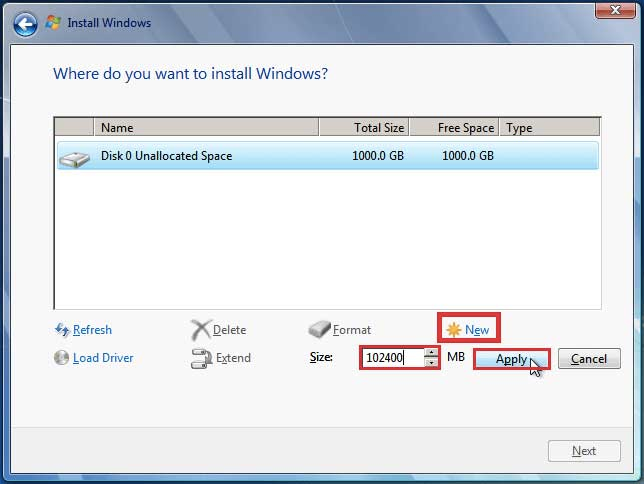Apply the partition size
This screenshot has height=484, width=644.
(x=511, y=359)
